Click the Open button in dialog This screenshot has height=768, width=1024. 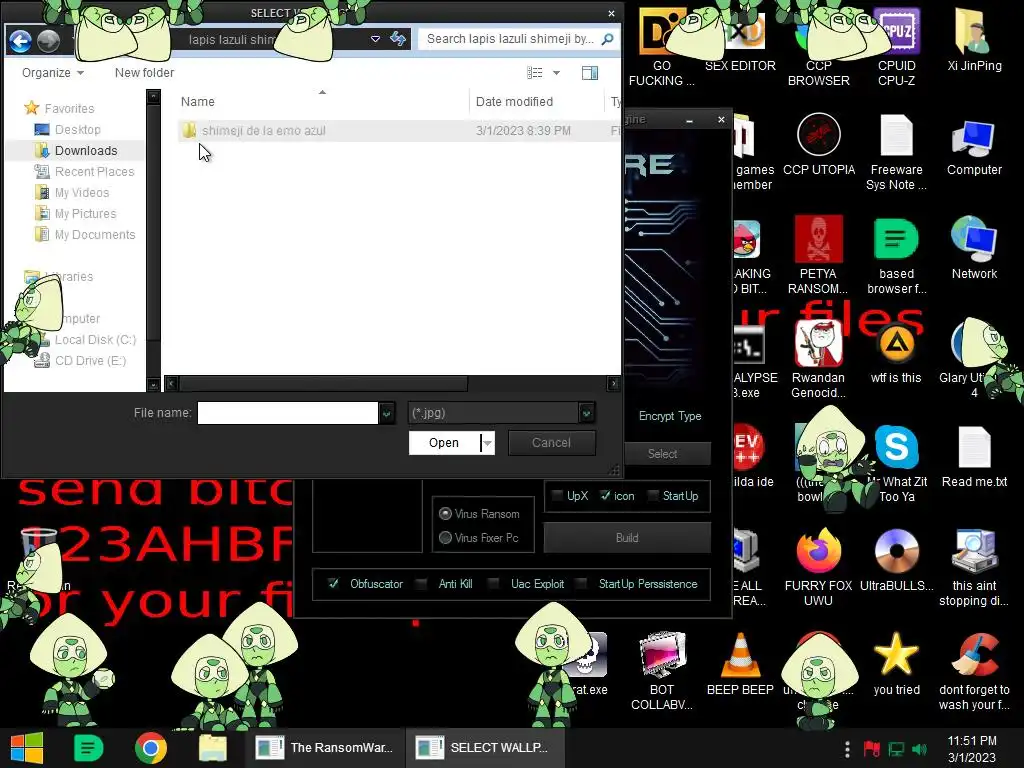coord(444,443)
